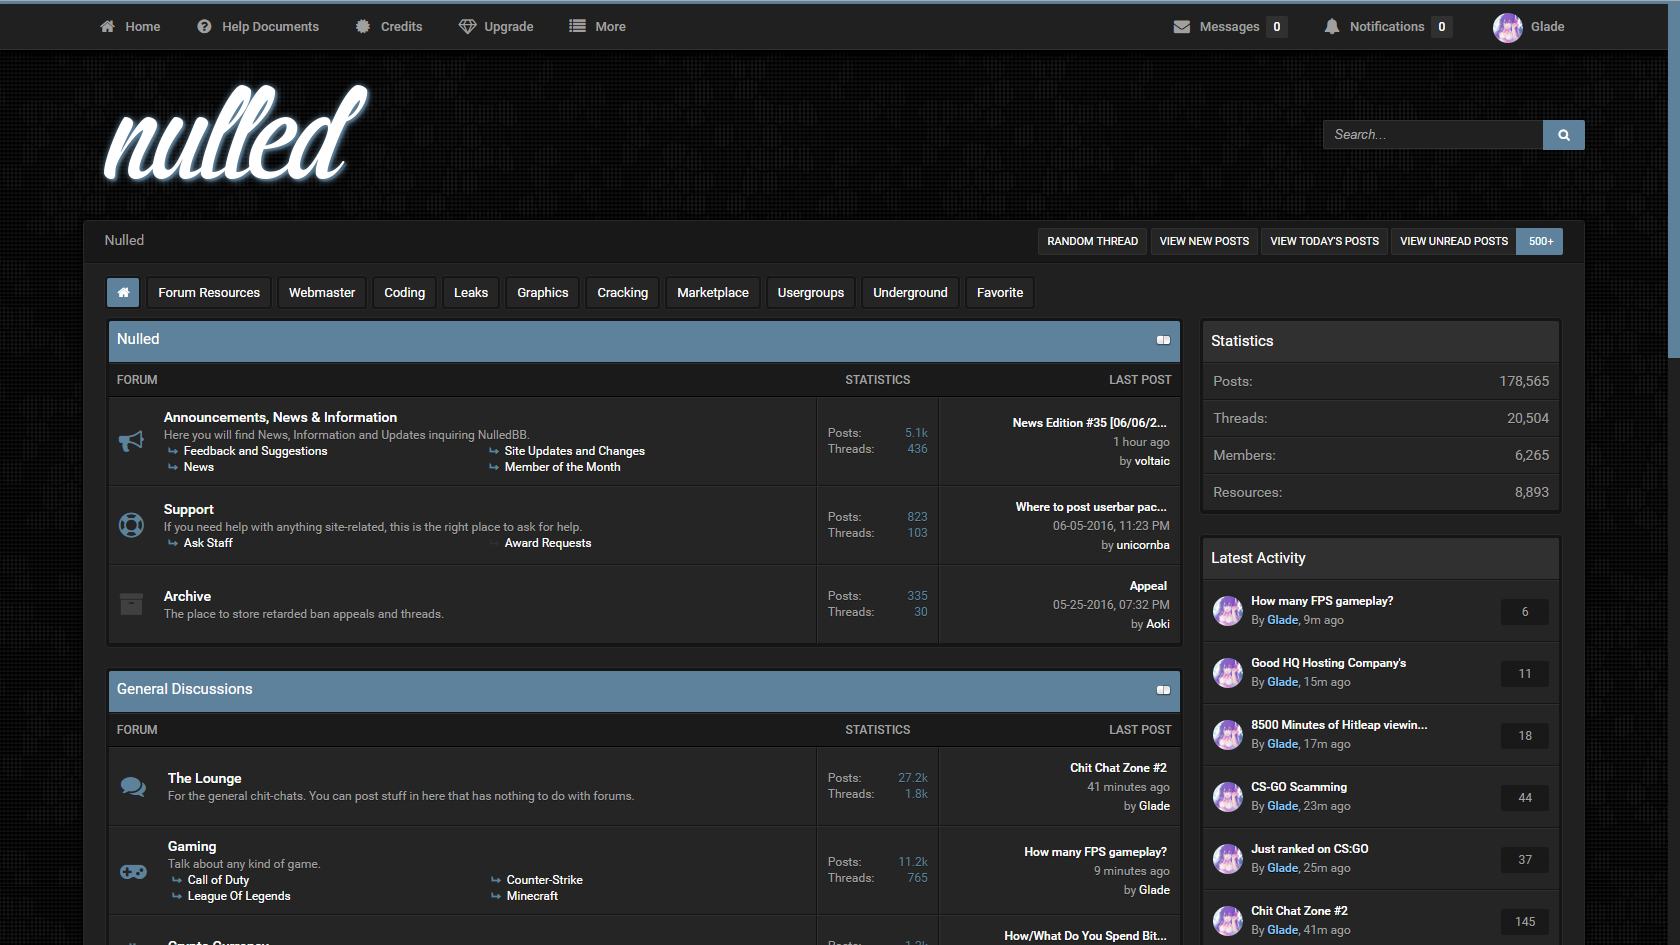1680x945 pixels.
Task: Click the Home house icon in top bar
Action: click(107, 27)
